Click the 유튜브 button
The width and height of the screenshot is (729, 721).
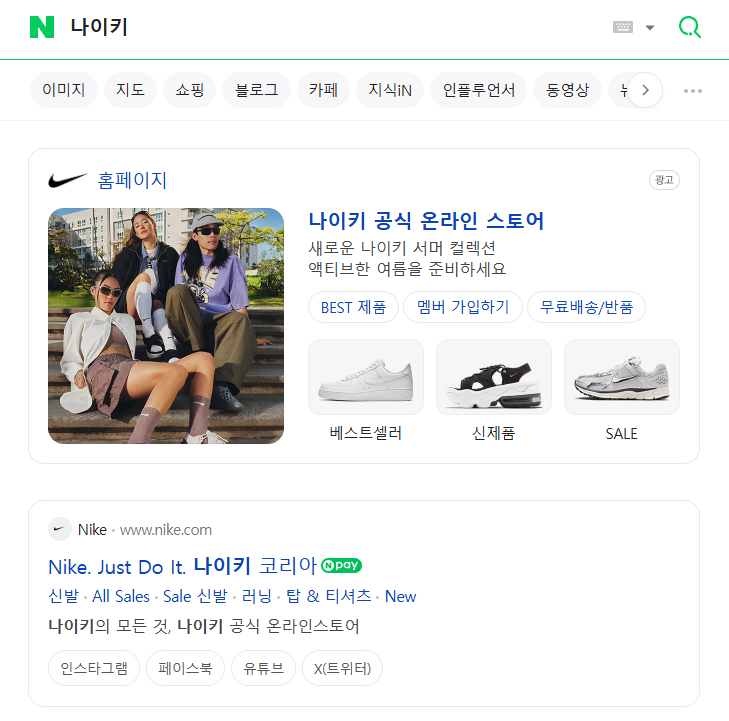pyautogui.click(x=263, y=668)
